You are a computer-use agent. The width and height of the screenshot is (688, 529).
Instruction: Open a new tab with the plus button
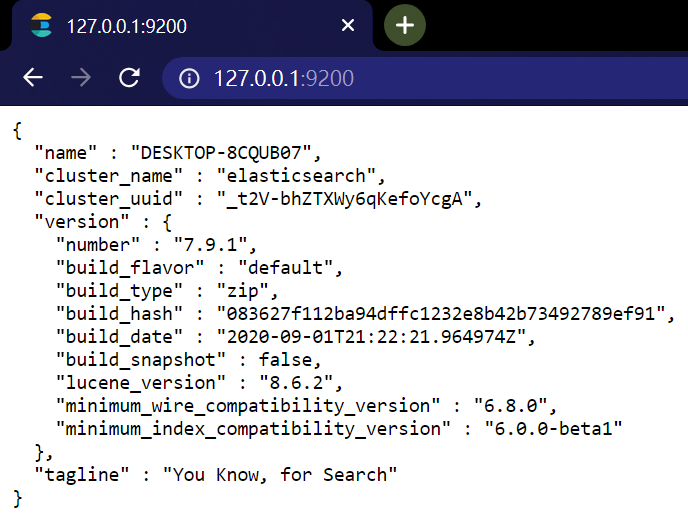(405, 25)
